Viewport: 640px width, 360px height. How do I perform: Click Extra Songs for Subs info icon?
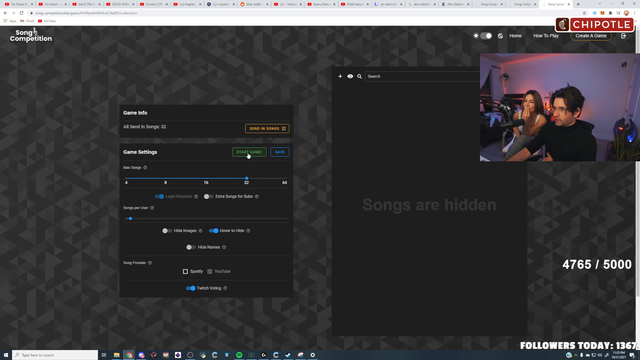coord(257,196)
